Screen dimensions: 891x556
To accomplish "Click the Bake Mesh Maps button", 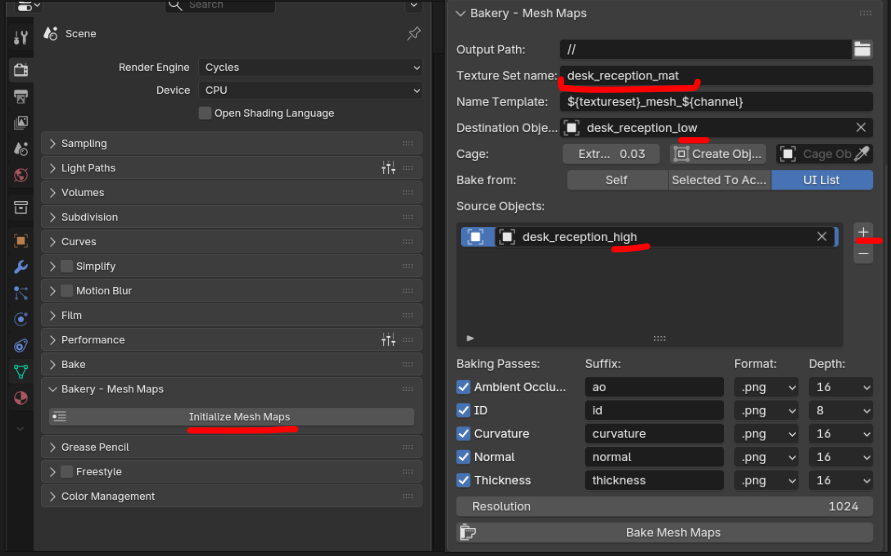I will point(672,532).
